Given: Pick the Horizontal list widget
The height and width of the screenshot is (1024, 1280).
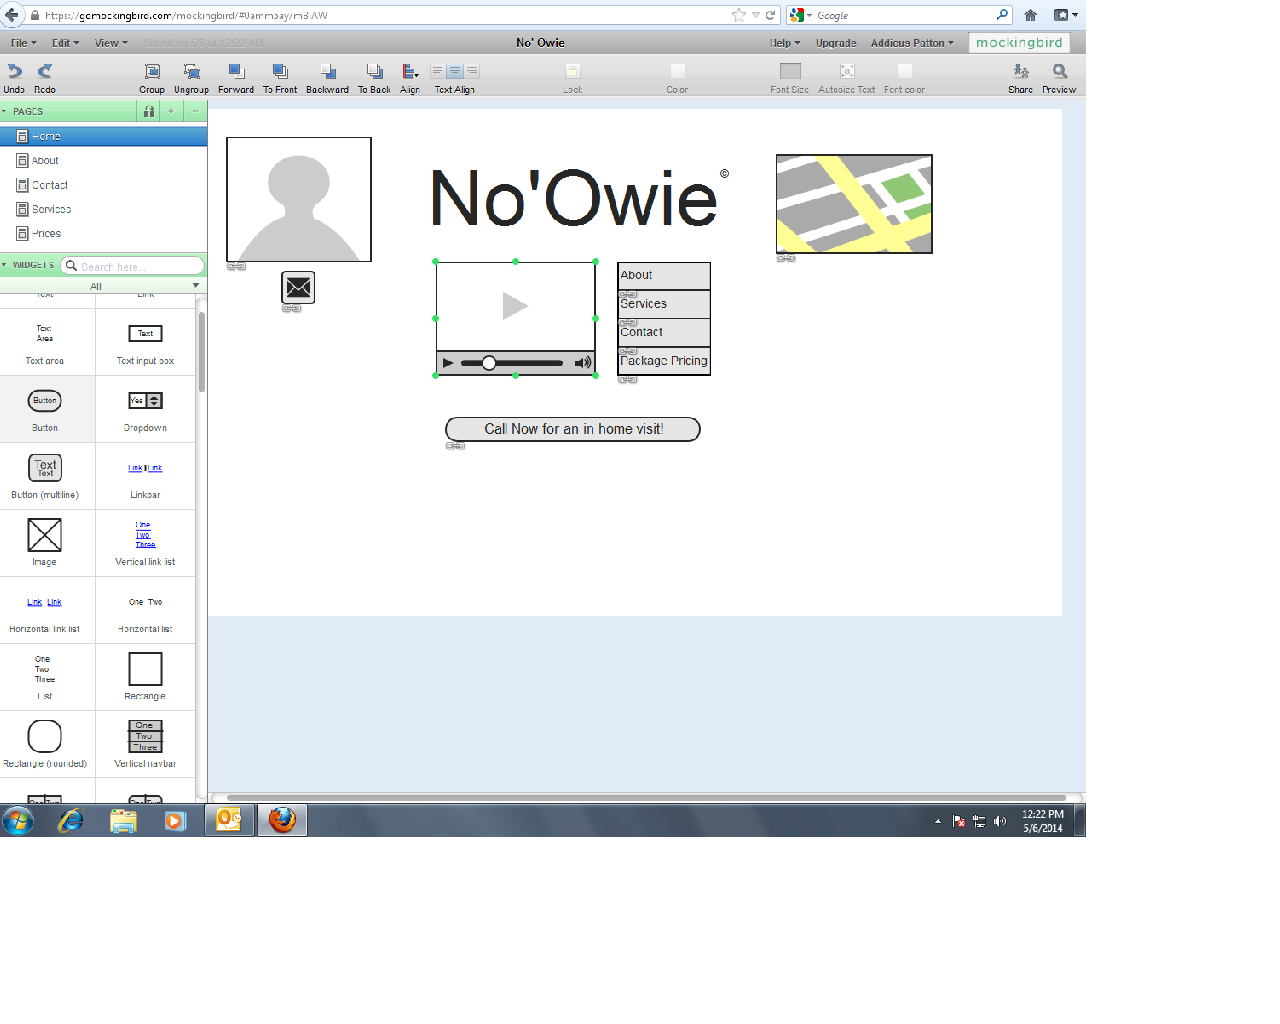Looking at the screenshot, I should (145, 610).
